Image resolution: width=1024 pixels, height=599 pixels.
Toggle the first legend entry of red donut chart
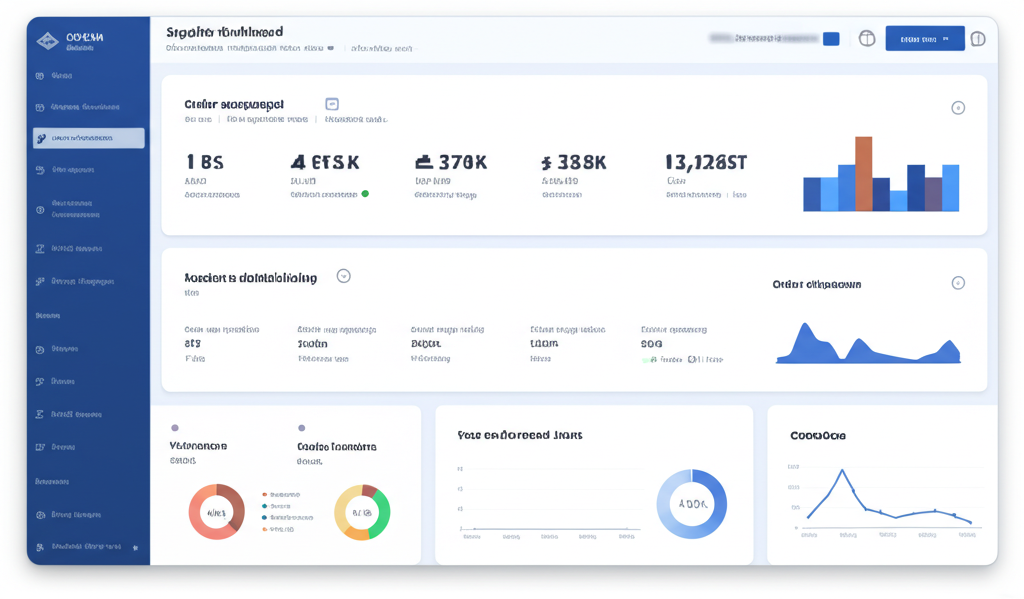point(265,494)
